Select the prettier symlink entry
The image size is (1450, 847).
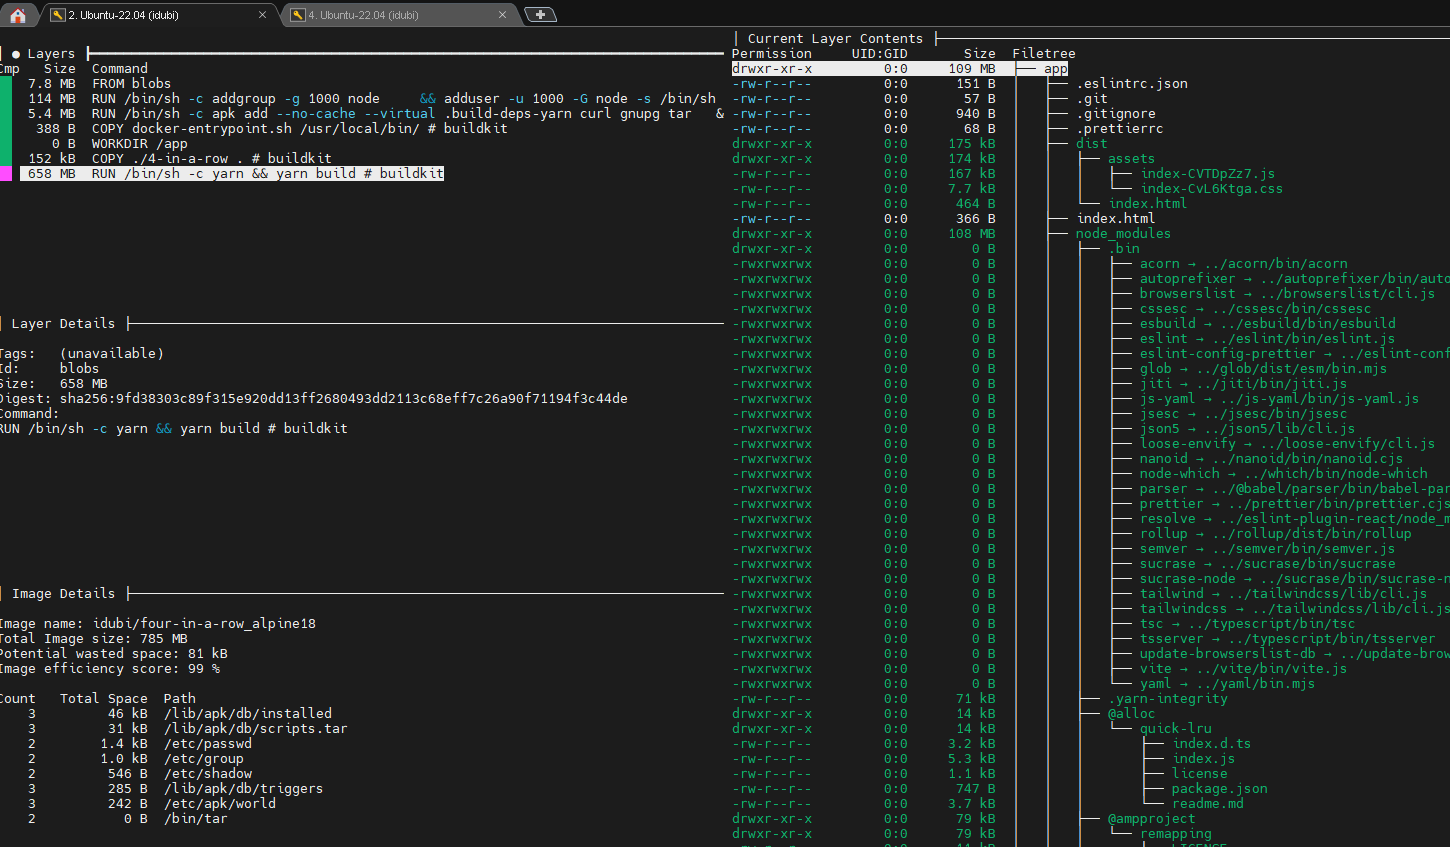point(1294,503)
